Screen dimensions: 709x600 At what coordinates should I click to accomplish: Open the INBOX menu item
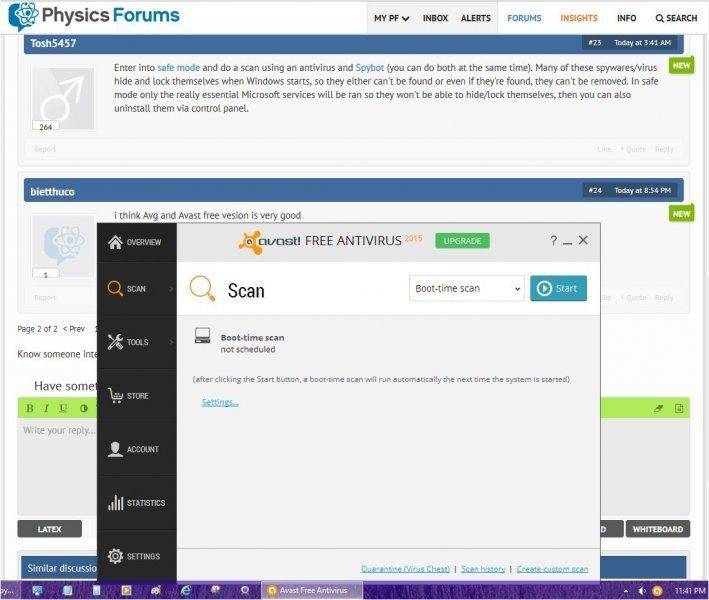coord(435,18)
